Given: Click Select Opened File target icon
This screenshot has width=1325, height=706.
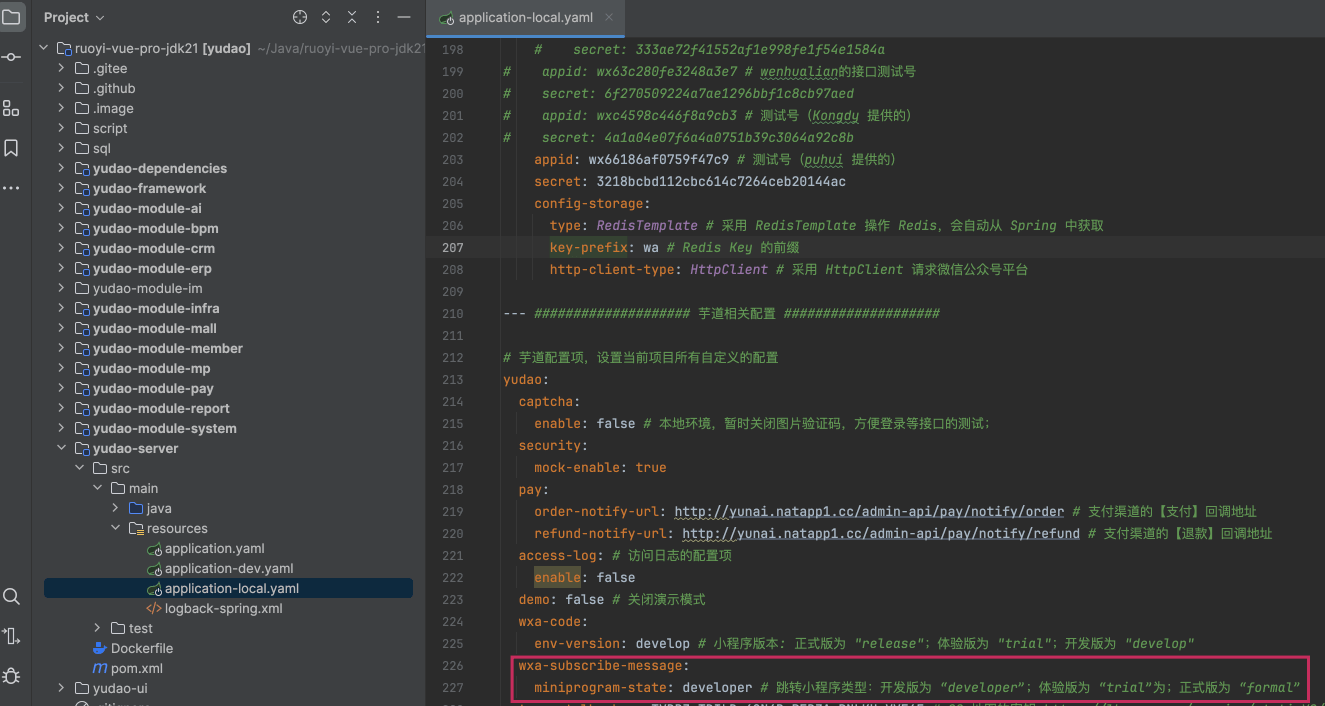Looking at the screenshot, I should (299, 17).
